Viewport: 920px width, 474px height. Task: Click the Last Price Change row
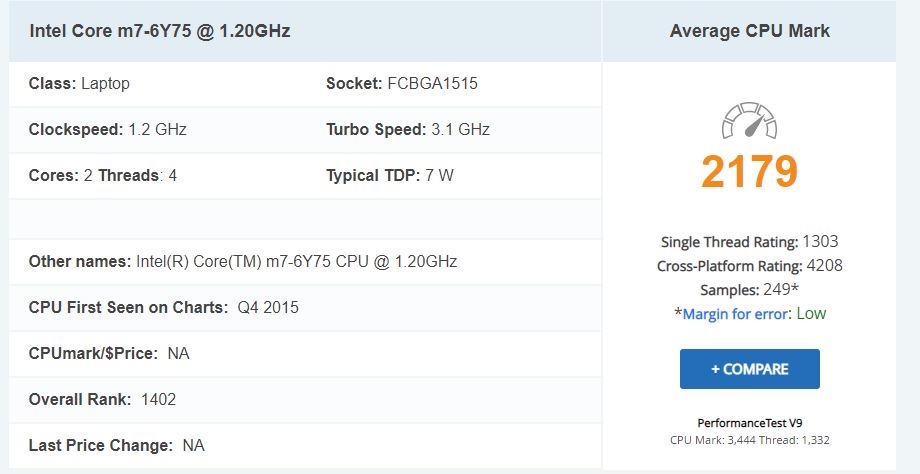tap(116, 445)
